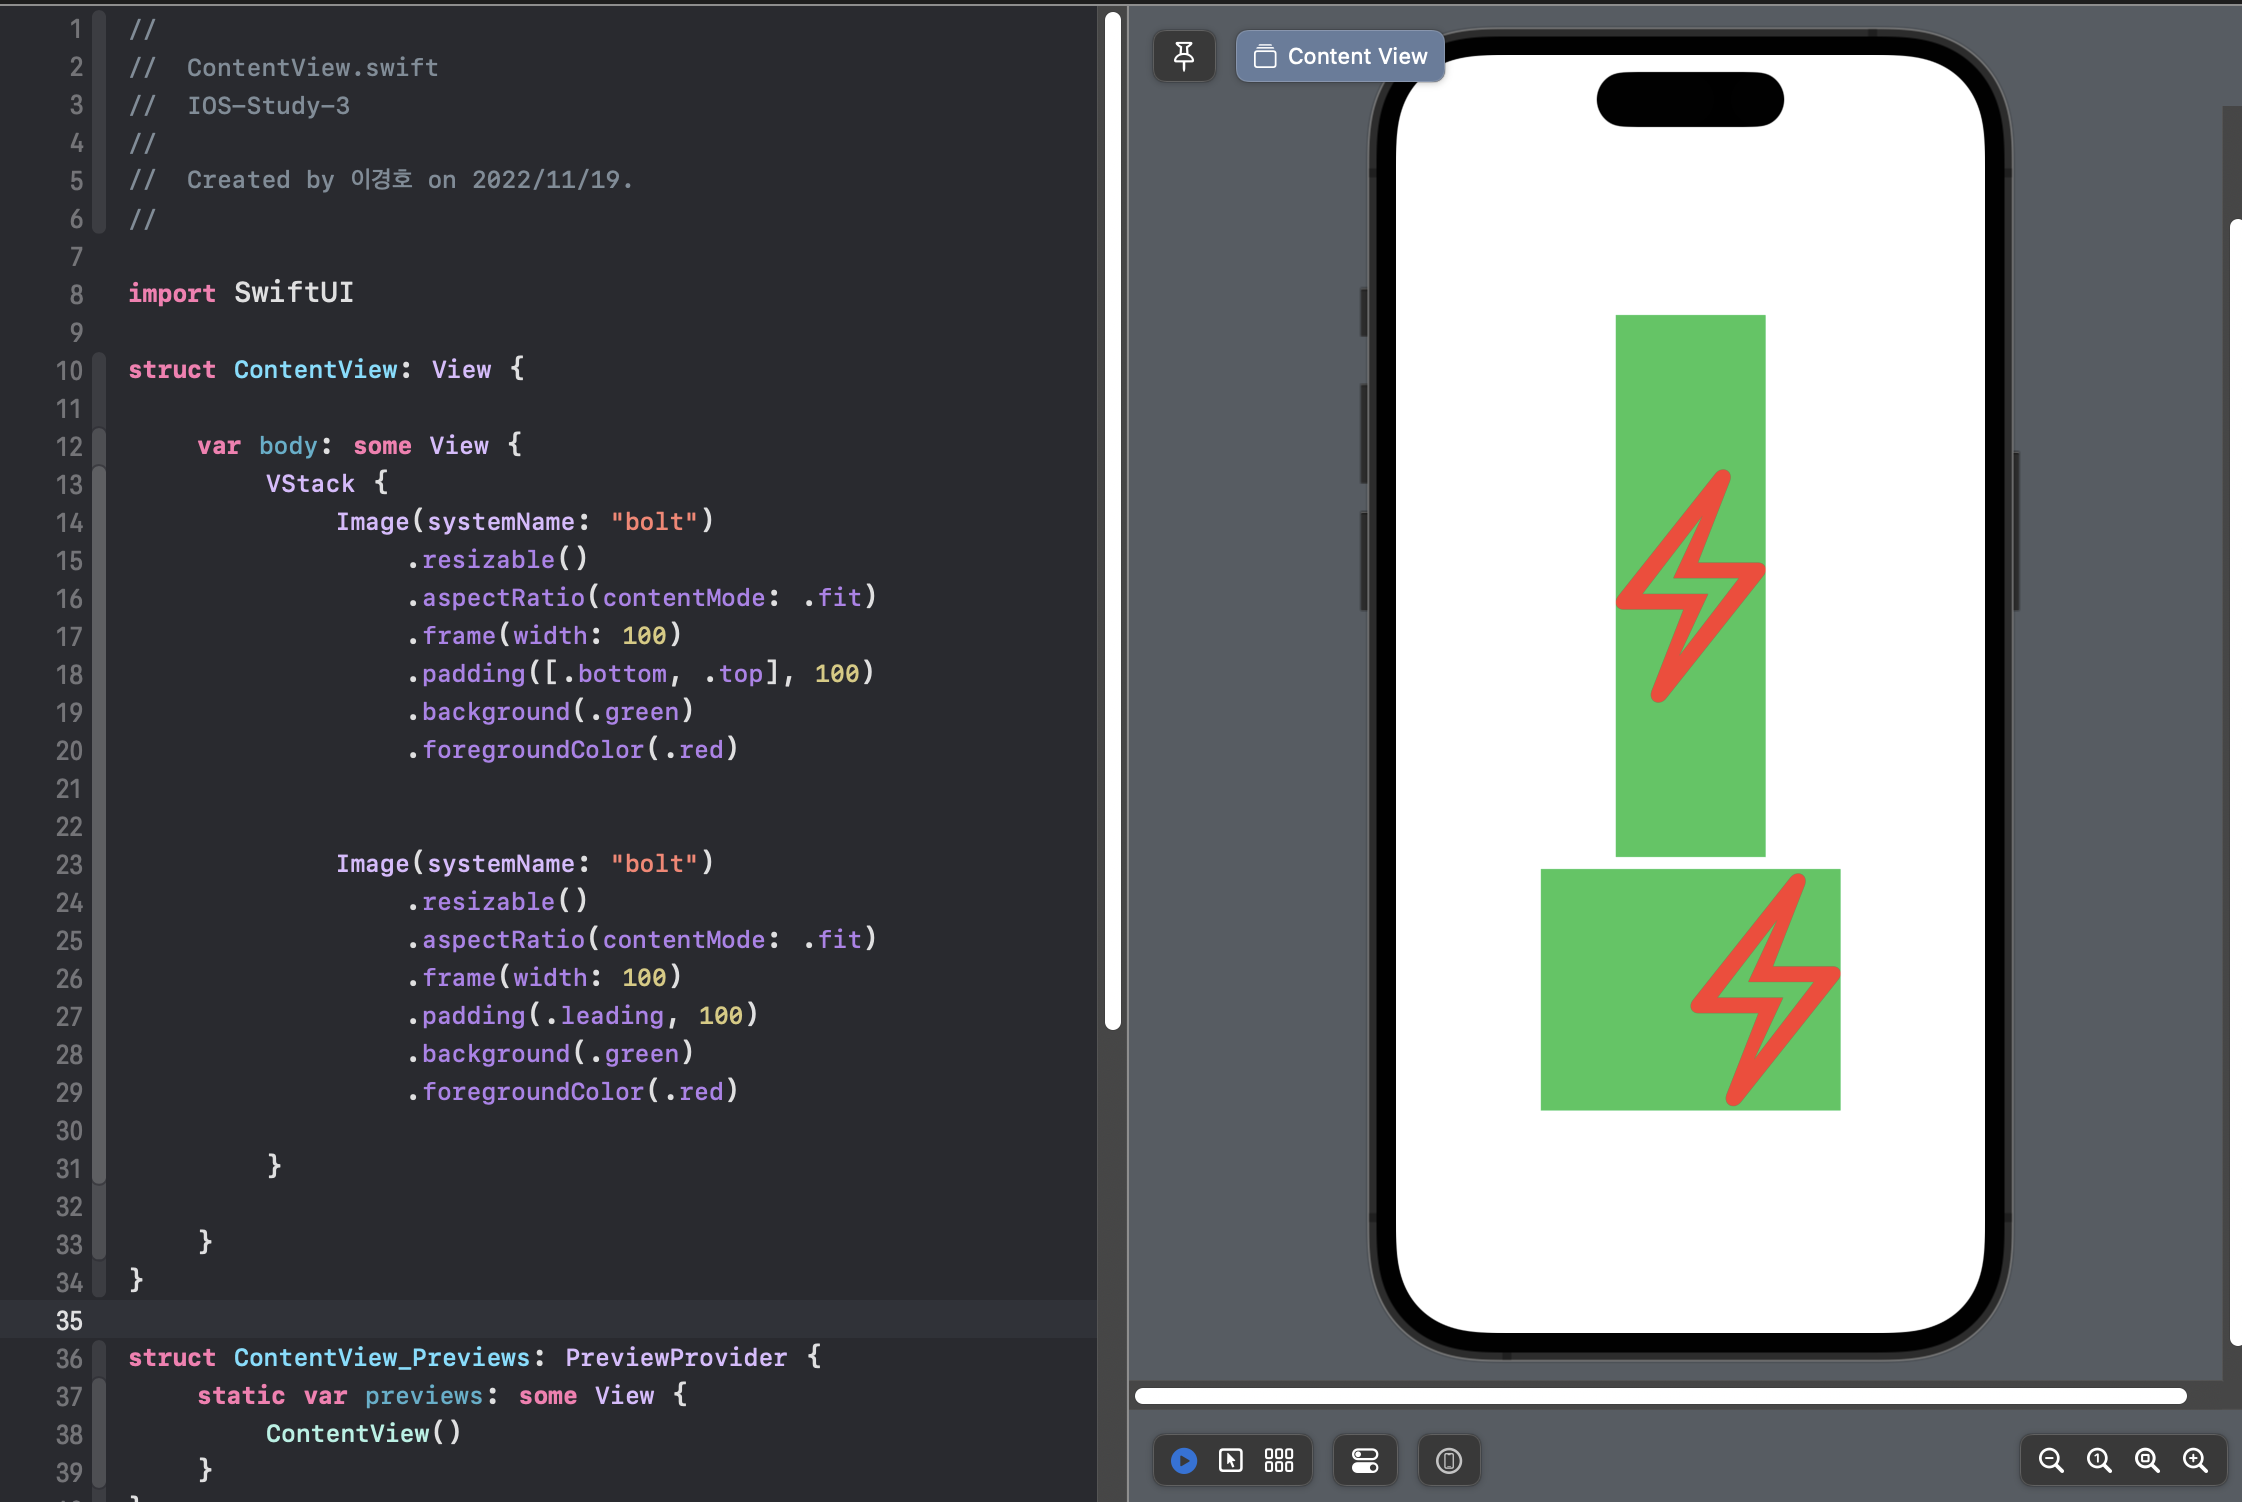The height and width of the screenshot is (1502, 2242).
Task: Pin the preview with the pin icon
Action: tap(1184, 56)
